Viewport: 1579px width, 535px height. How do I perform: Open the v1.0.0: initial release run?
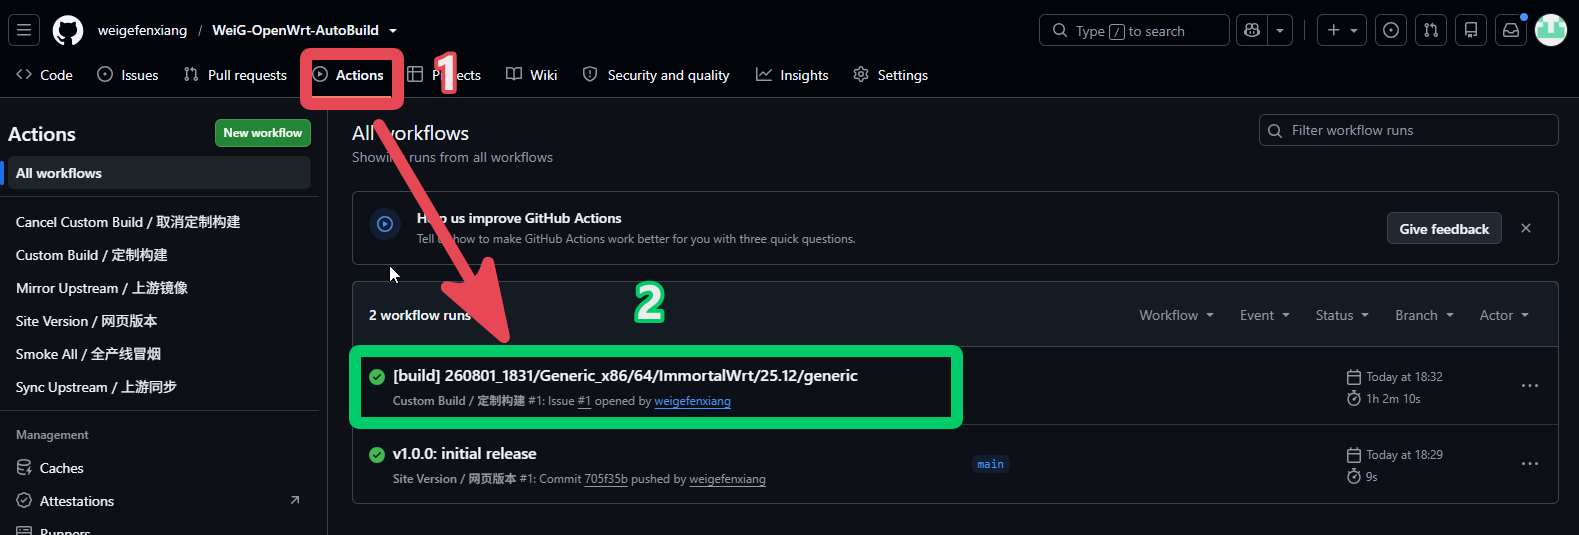[464, 454]
